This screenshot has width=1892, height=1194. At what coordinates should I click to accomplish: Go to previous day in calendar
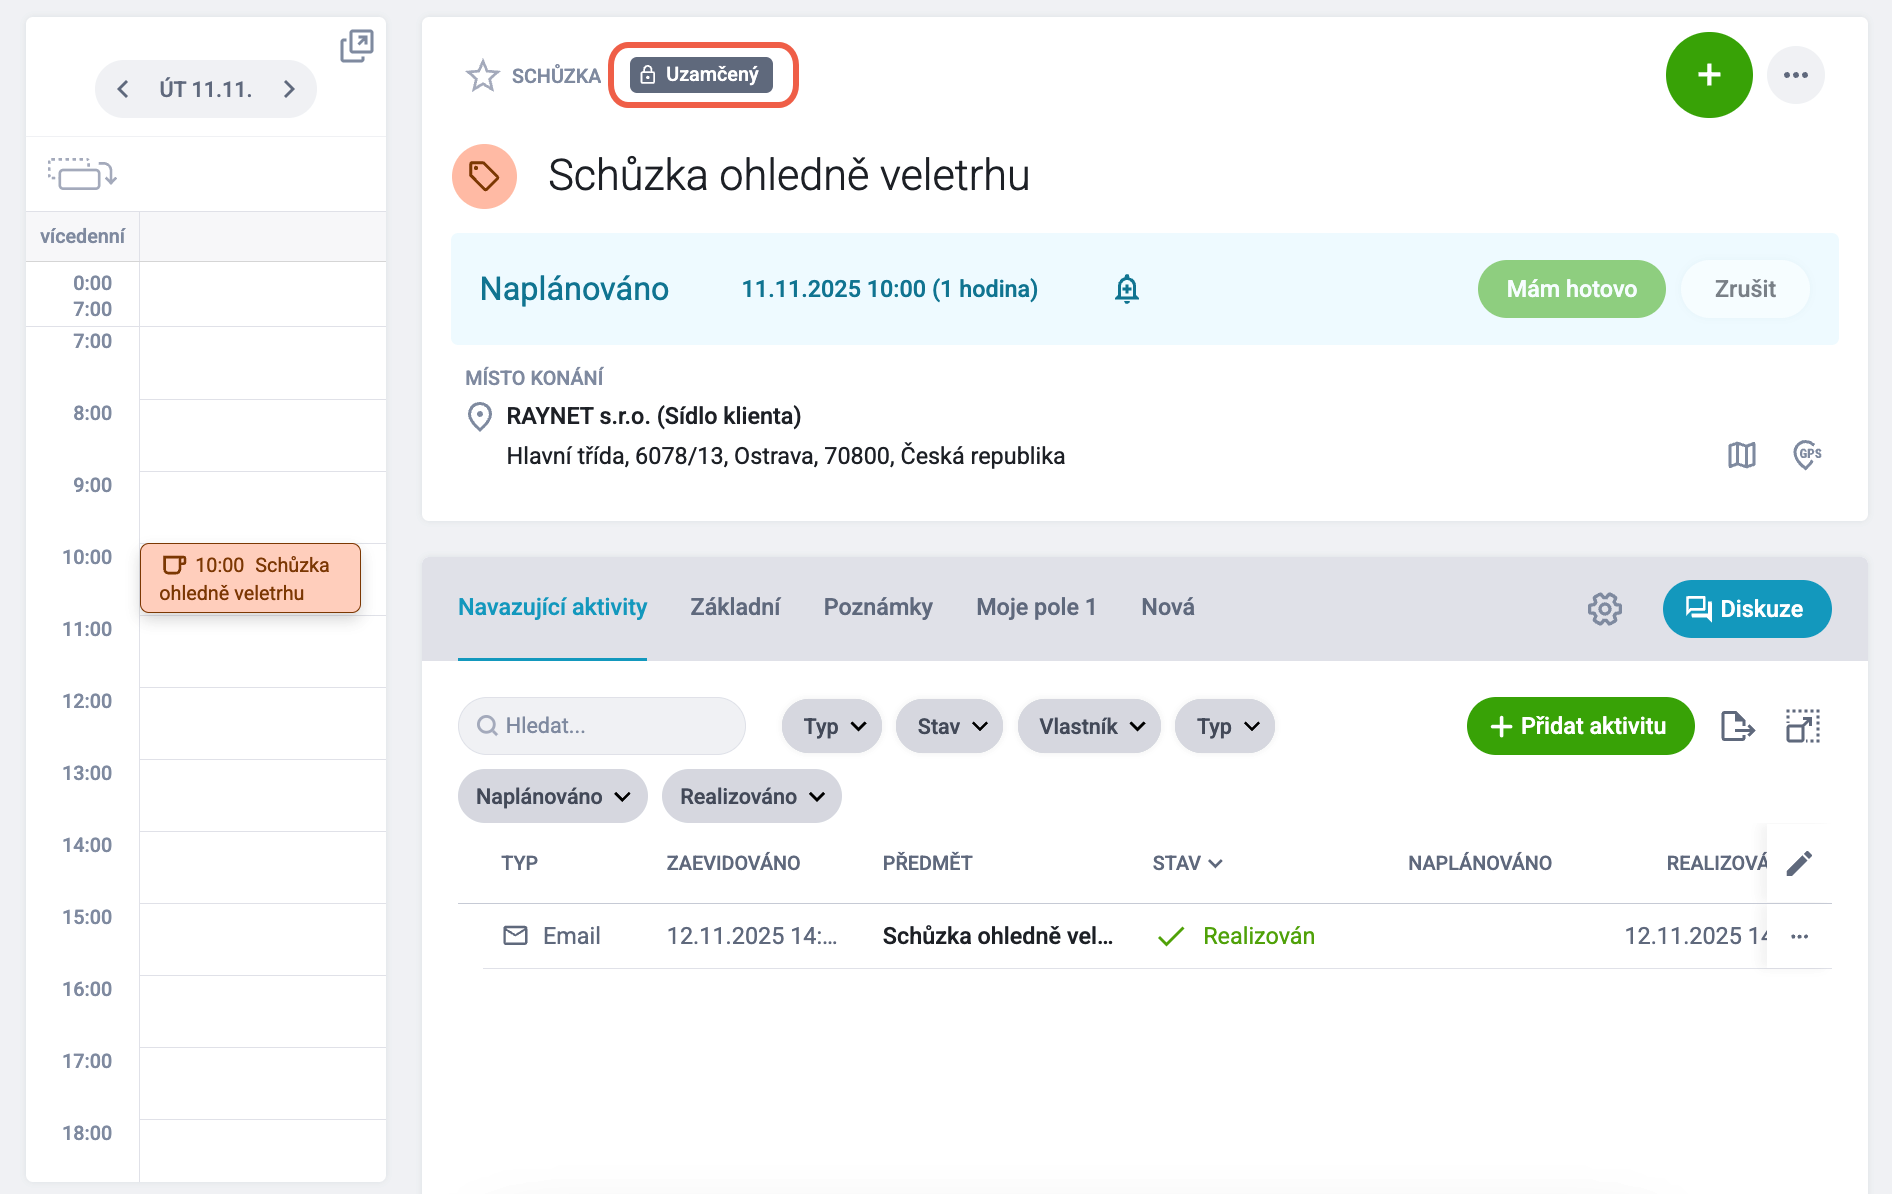pos(123,89)
